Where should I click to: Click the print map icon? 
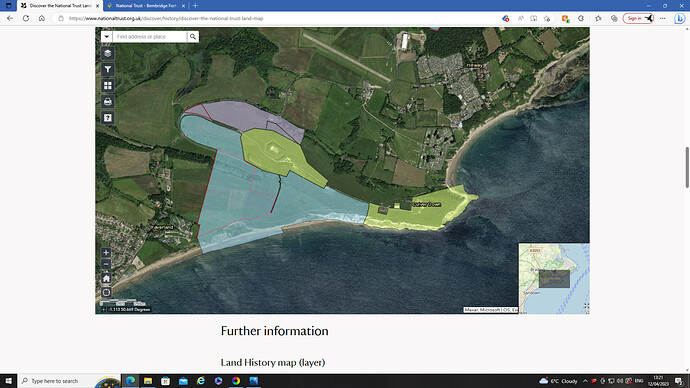107,102
